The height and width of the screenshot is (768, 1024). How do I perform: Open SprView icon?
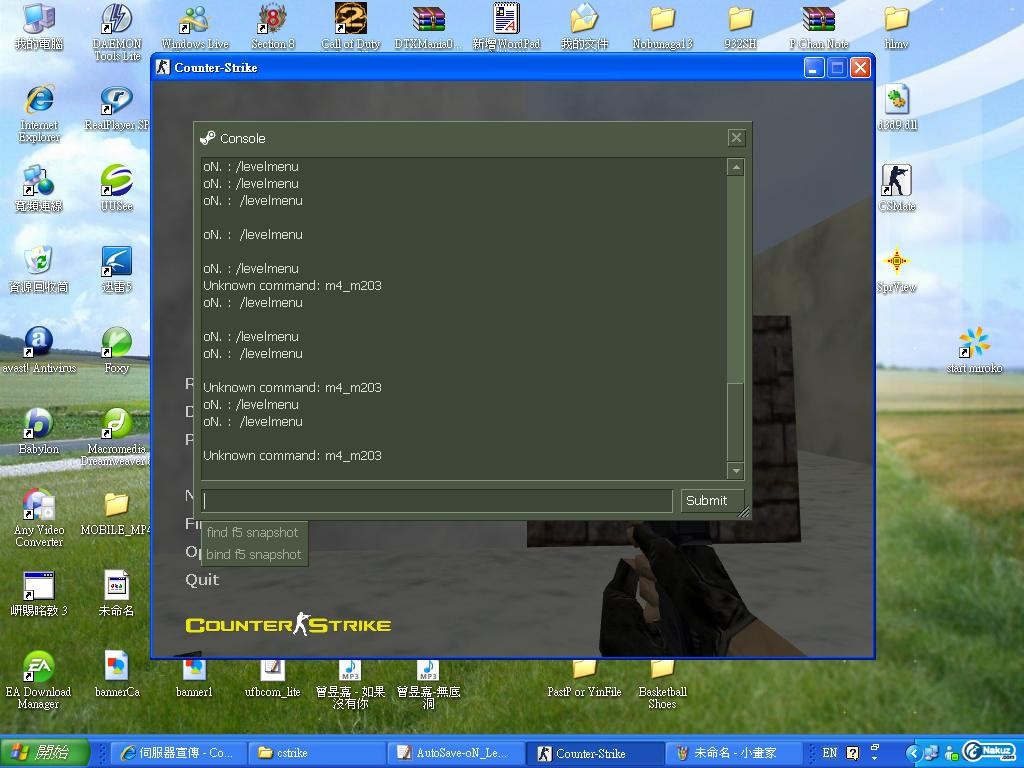897,270
